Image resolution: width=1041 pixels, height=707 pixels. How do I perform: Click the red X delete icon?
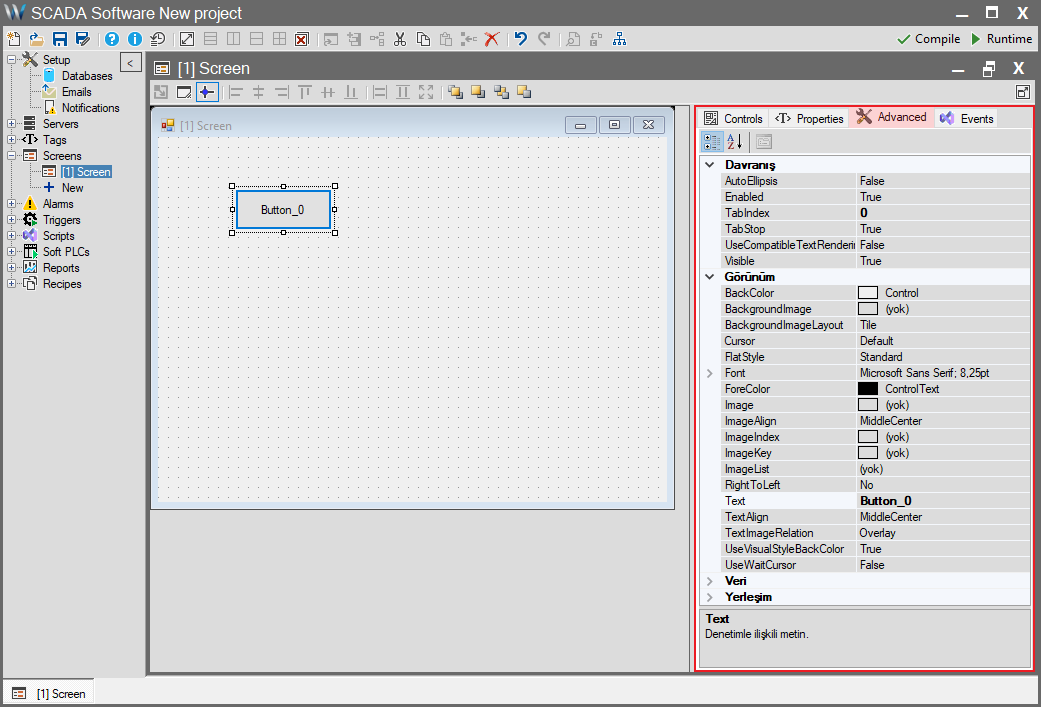tap(491, 39)
